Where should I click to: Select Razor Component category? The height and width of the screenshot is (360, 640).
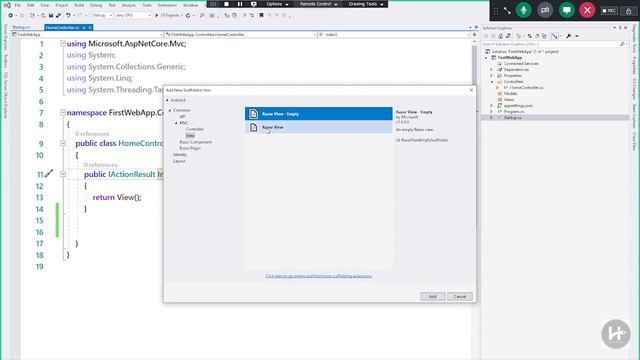click(196, 142)
